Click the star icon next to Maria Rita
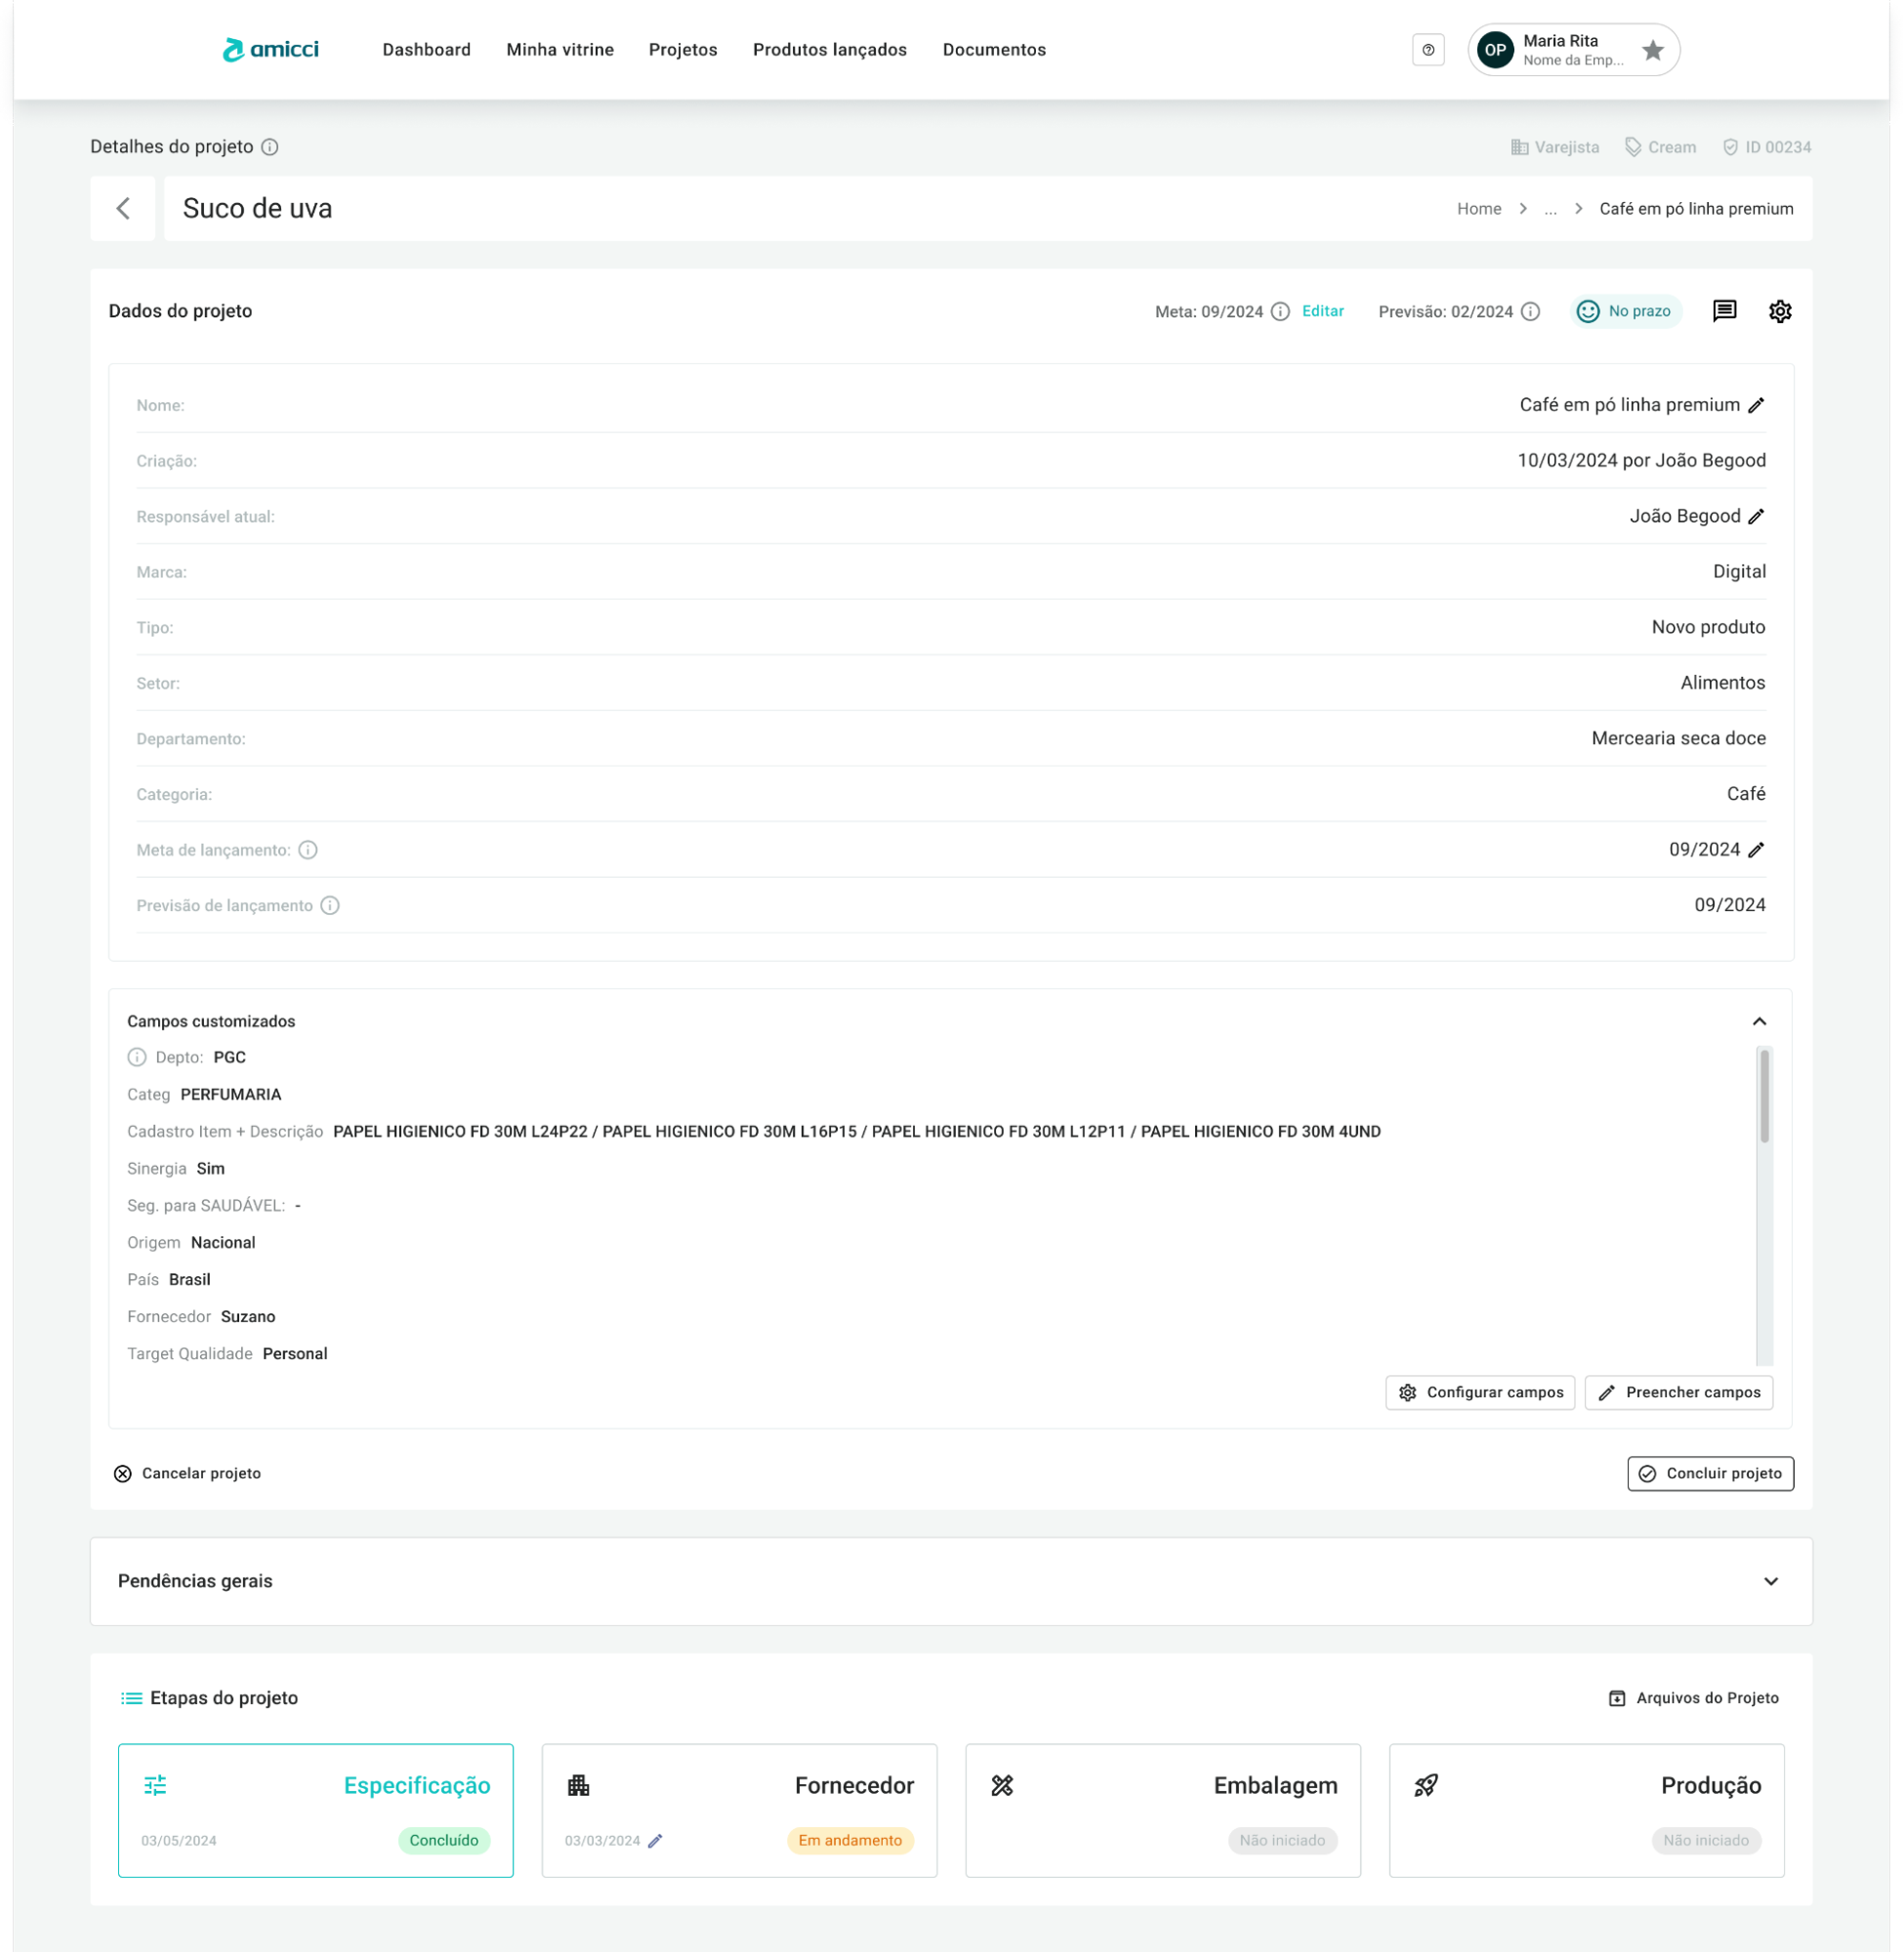Screen dimensions: 1904x1952 (x=1652, y=50)
